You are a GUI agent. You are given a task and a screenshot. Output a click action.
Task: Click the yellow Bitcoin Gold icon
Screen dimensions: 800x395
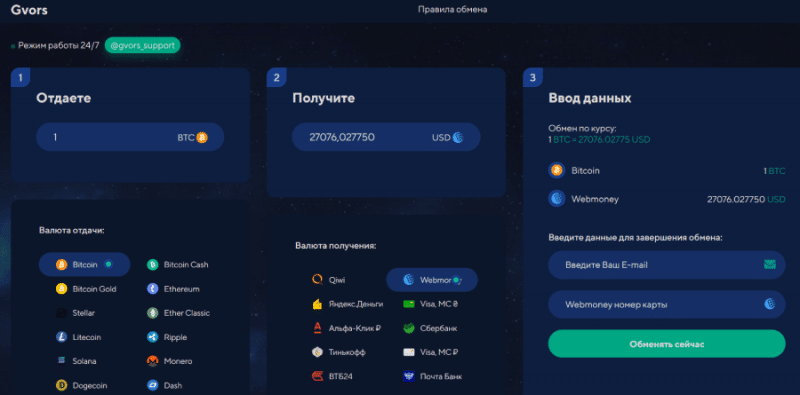click(x=61, y=289)
